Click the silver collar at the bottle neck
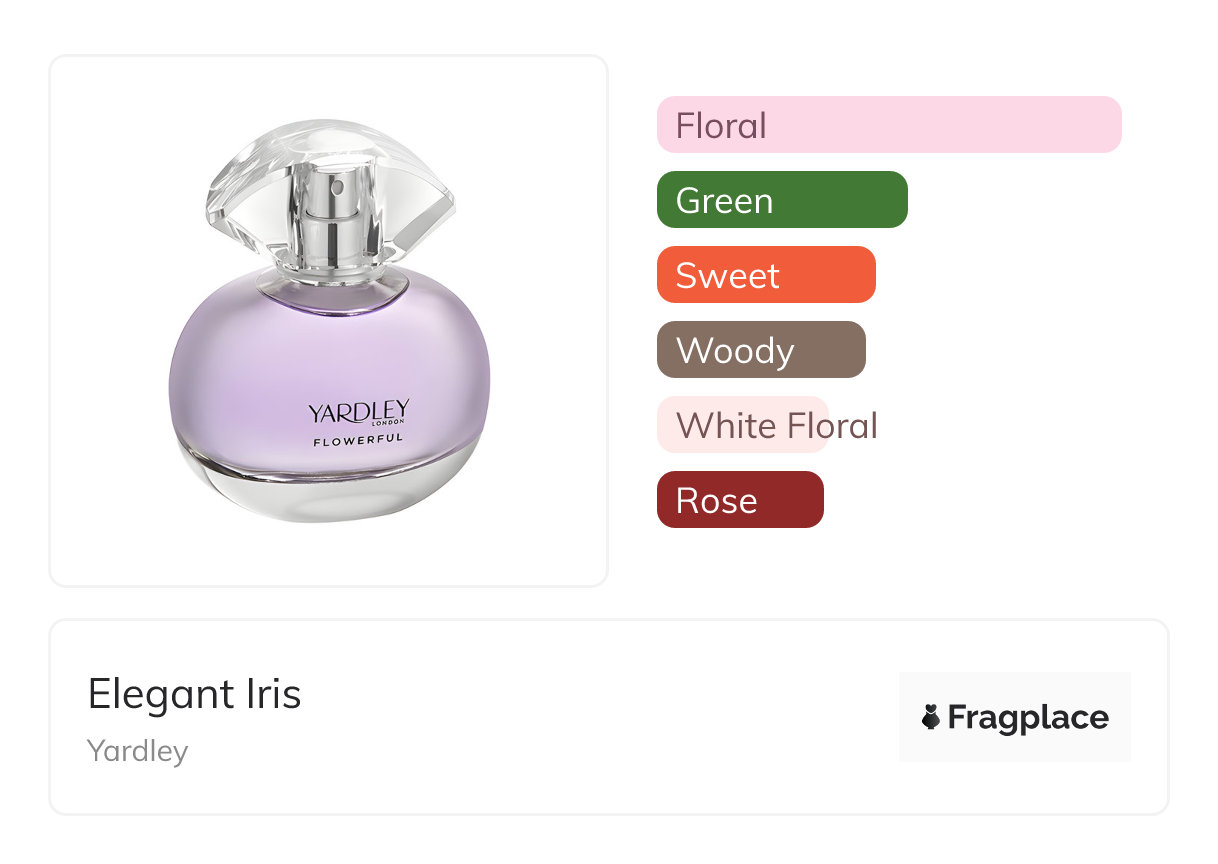The width and height of the screenshot is (1218, 864). pyautogui.click(x=332, y=281)
